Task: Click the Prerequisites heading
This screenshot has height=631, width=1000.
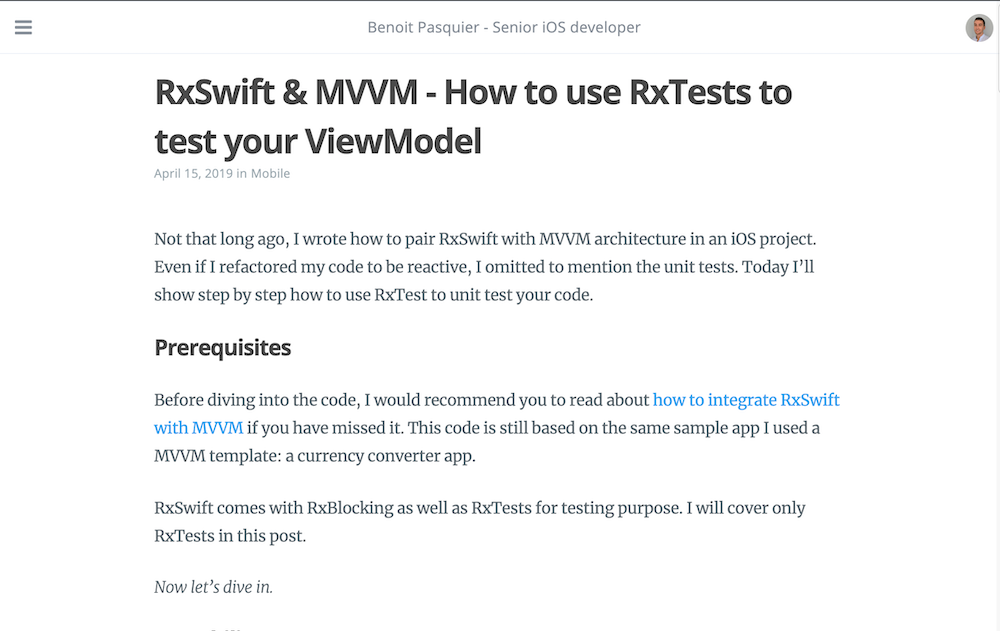Action: tap(222, 348)
